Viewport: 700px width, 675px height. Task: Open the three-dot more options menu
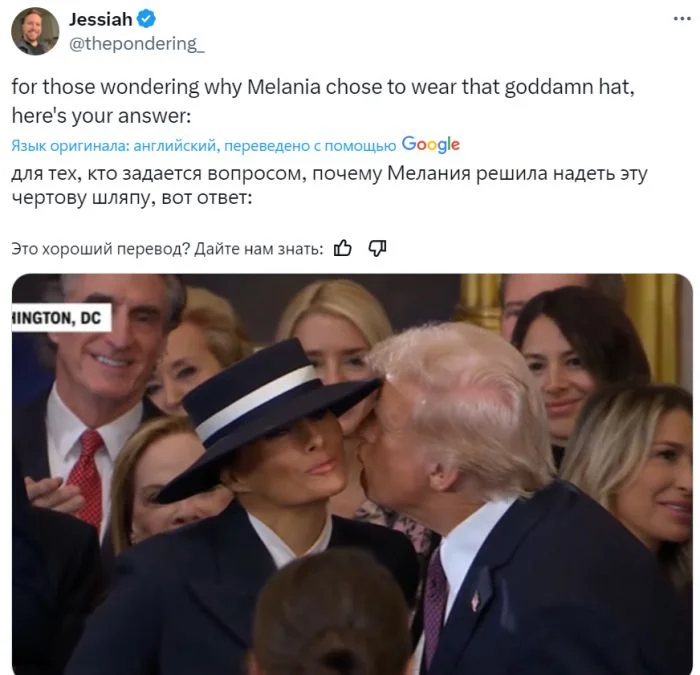pyautogui.click(x=682, y=18)
